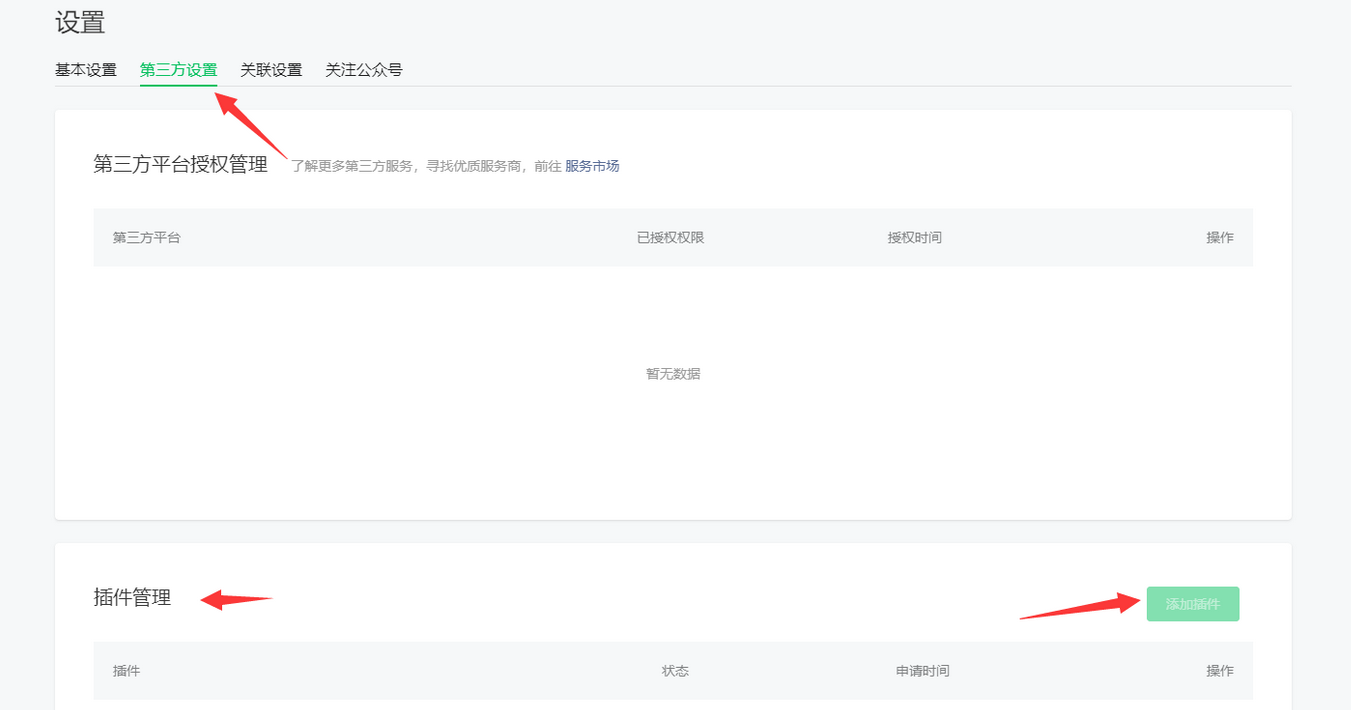Click the 状态 column header

(x=675, y=671)
